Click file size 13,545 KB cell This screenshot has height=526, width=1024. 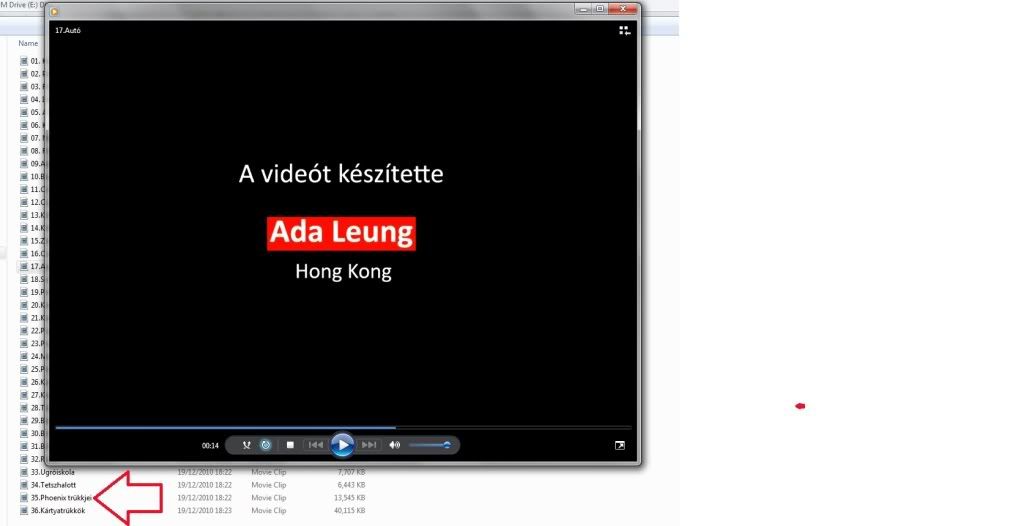[349, 498]
